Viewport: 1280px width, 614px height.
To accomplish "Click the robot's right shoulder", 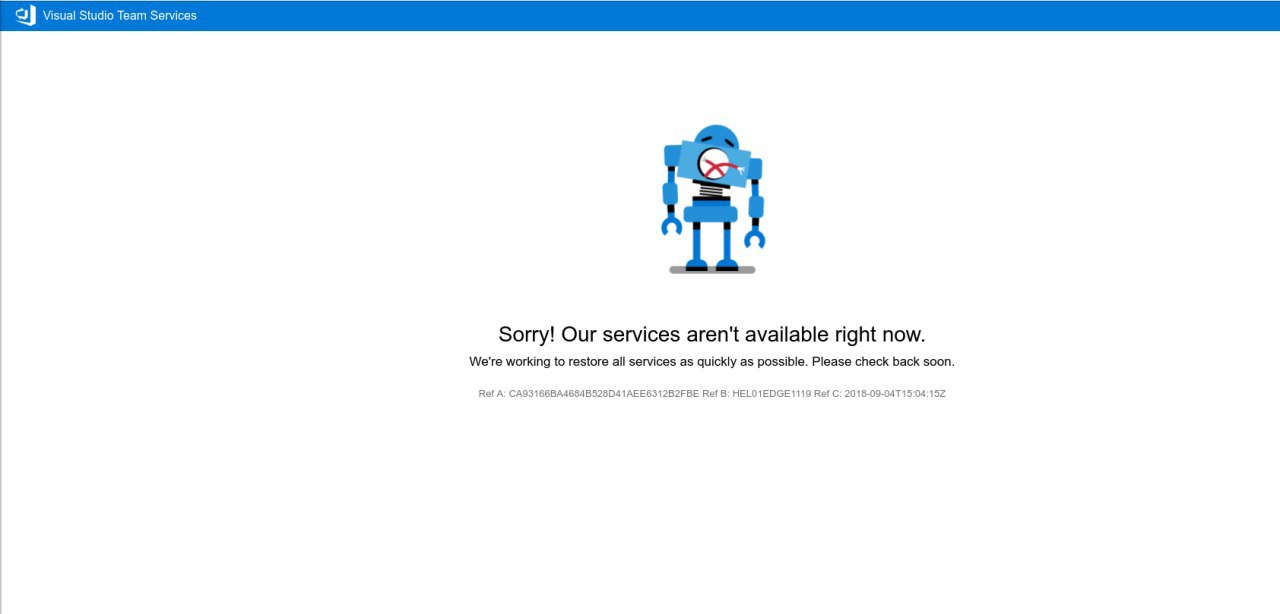I will [x=755, y=168].
